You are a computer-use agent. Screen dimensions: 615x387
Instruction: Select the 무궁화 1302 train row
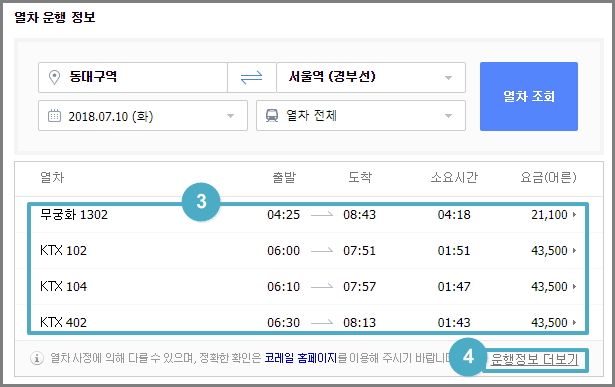click(x=308, y=214)
